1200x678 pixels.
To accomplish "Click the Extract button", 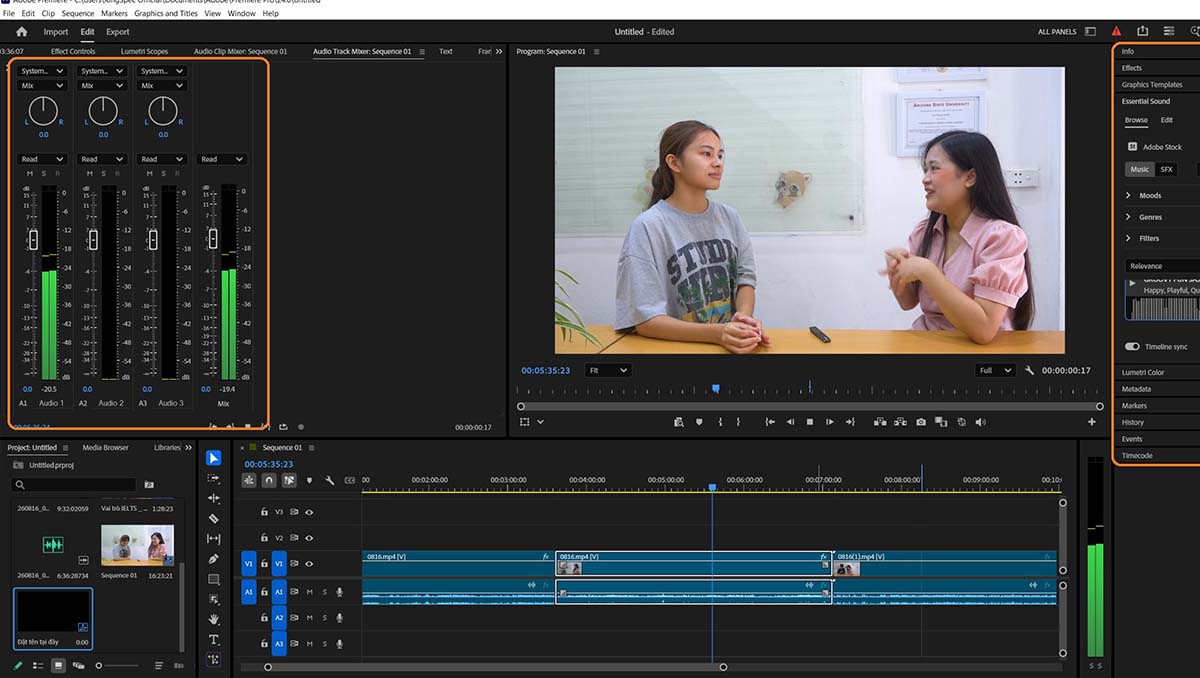I will [x=901, y=422].
